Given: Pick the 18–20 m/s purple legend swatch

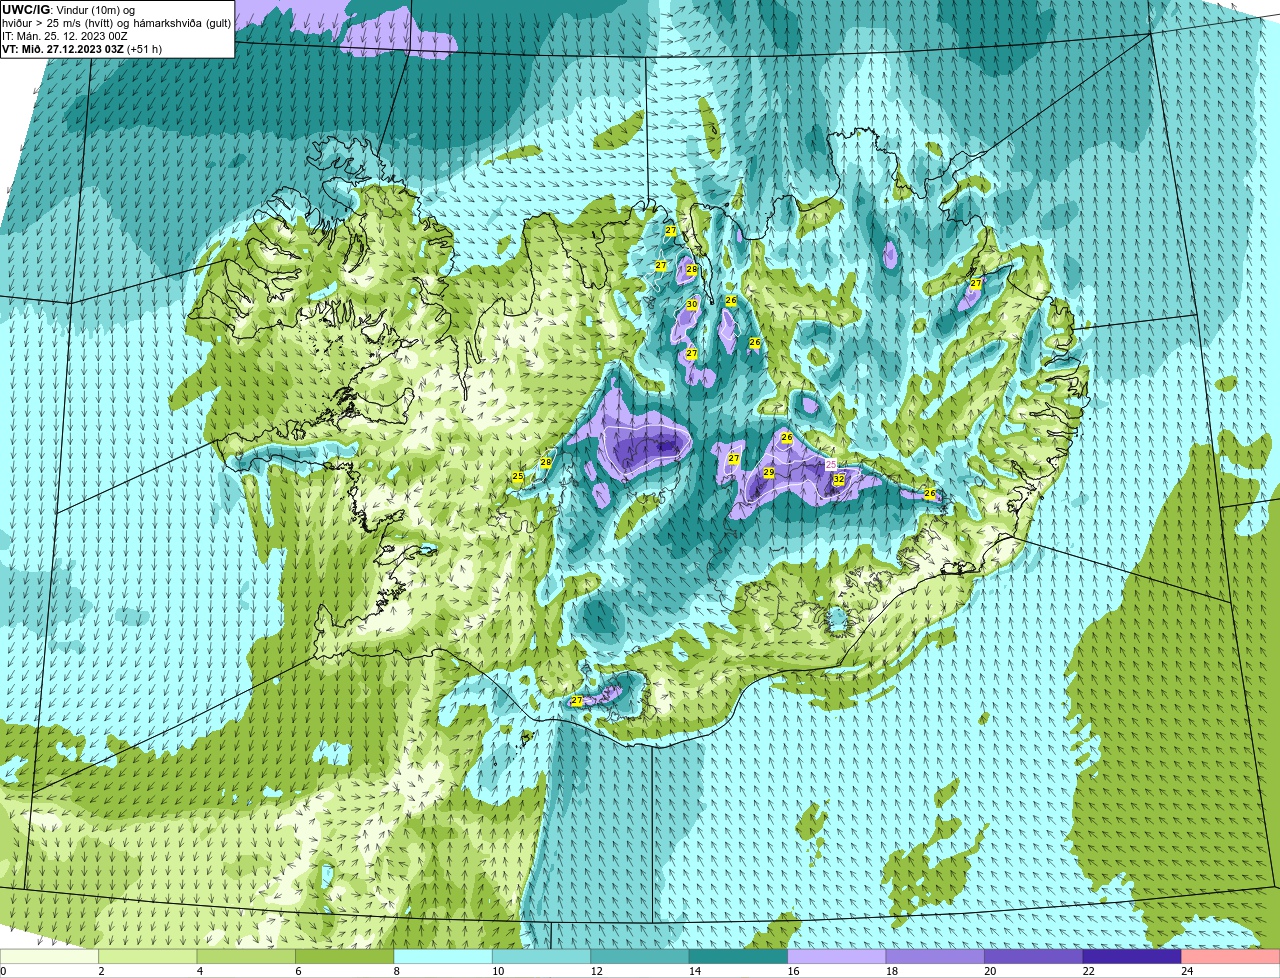Looking at the screenshot, I should (x=935, y=956).
